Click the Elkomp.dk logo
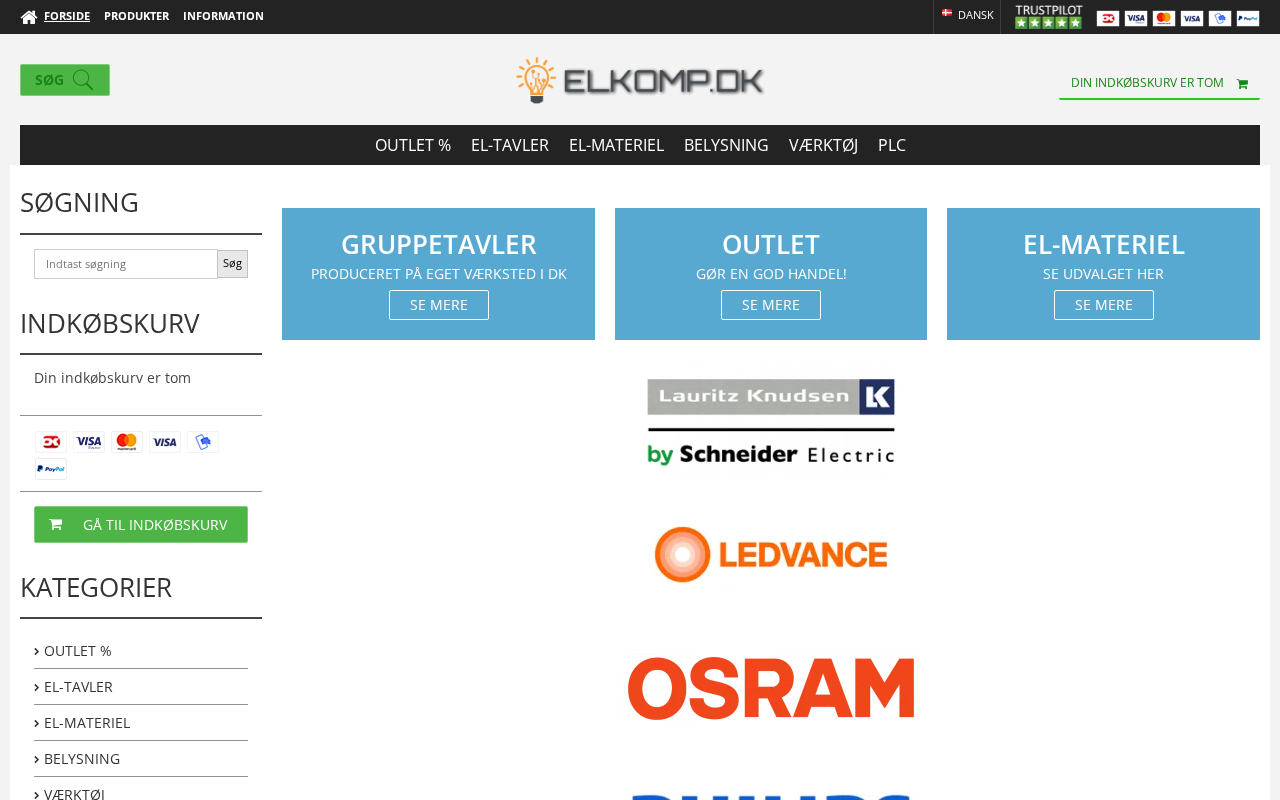 tap(640, 80)
